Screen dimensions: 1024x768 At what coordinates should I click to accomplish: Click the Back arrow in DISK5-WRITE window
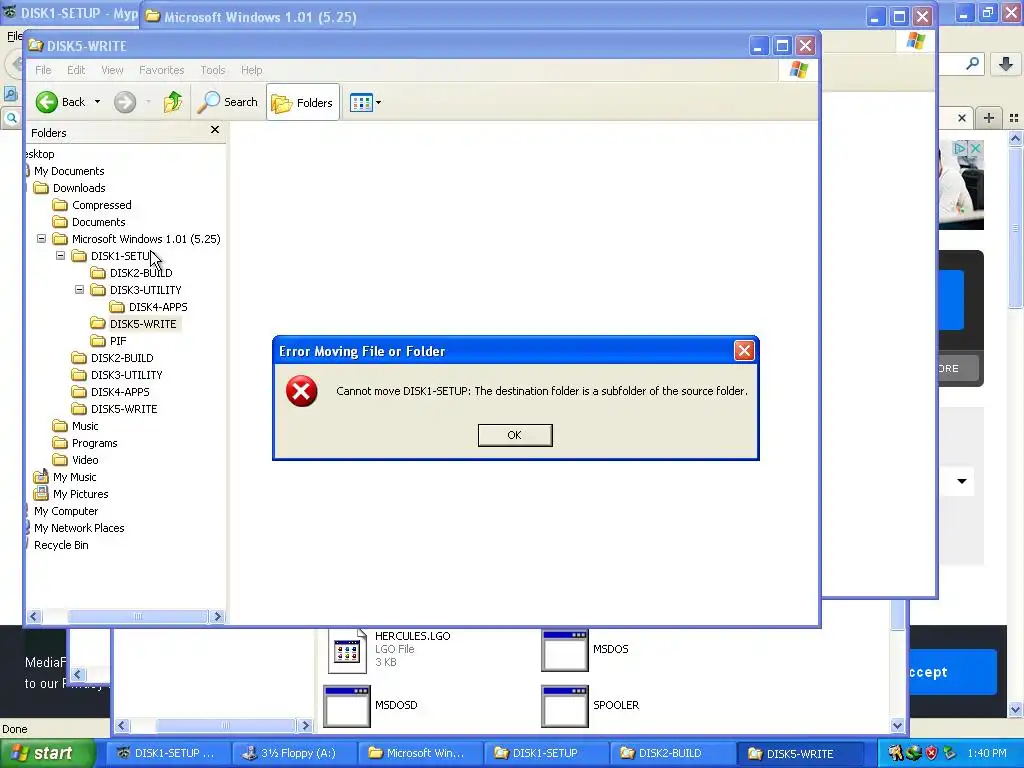coord(46,102)
